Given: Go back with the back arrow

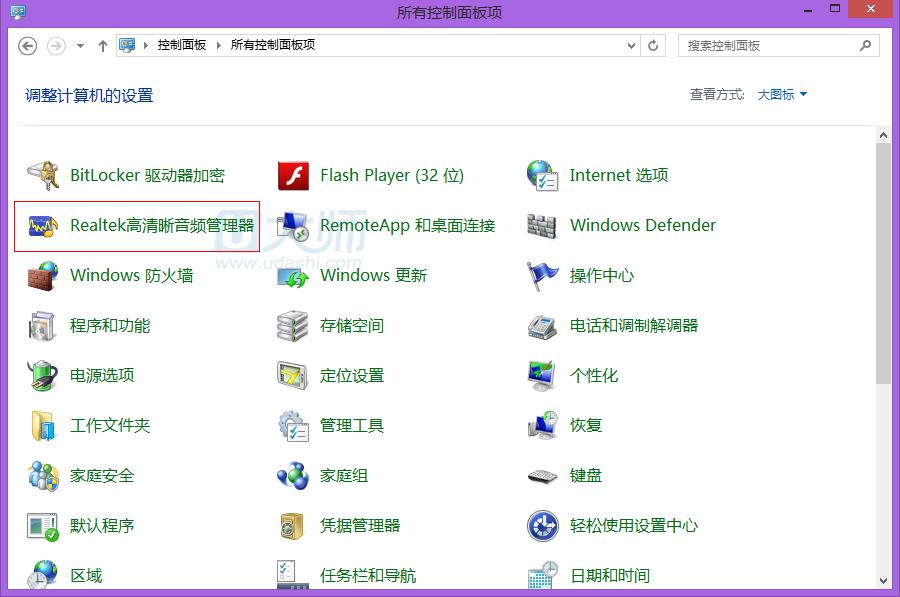Looking at the screenshot, I should [x=28, y=46].
